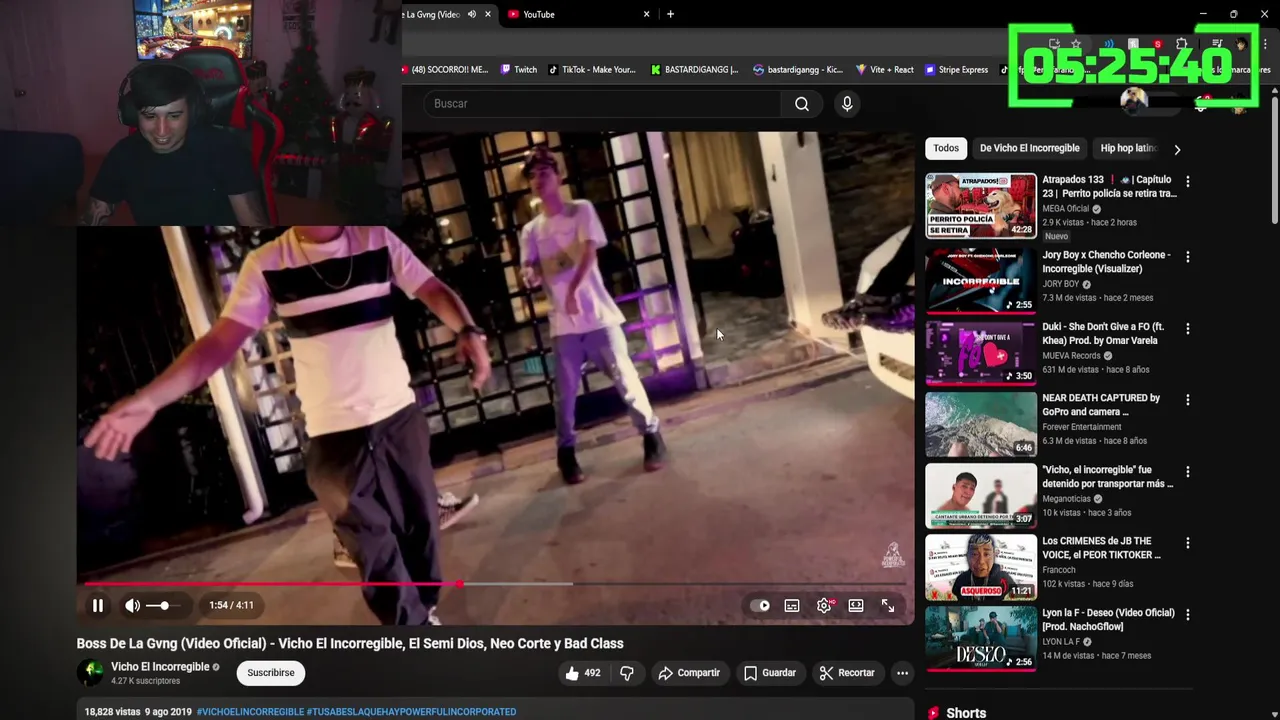Show more filter chips with right arrow
Screen dimensions: 1280x720
click(x=1177, y=149)
